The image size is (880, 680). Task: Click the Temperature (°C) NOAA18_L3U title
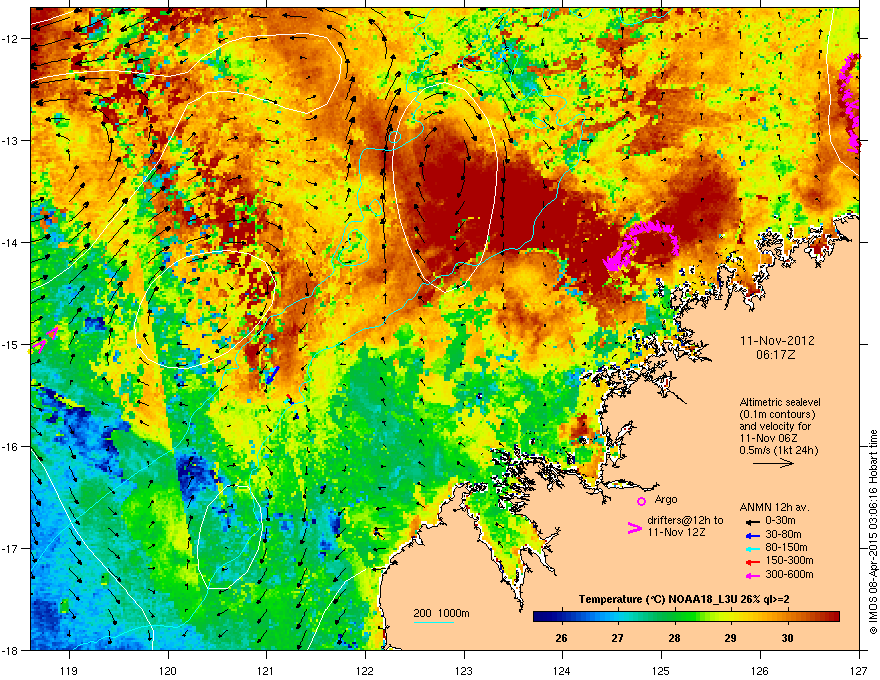click(x=684, y=600)
